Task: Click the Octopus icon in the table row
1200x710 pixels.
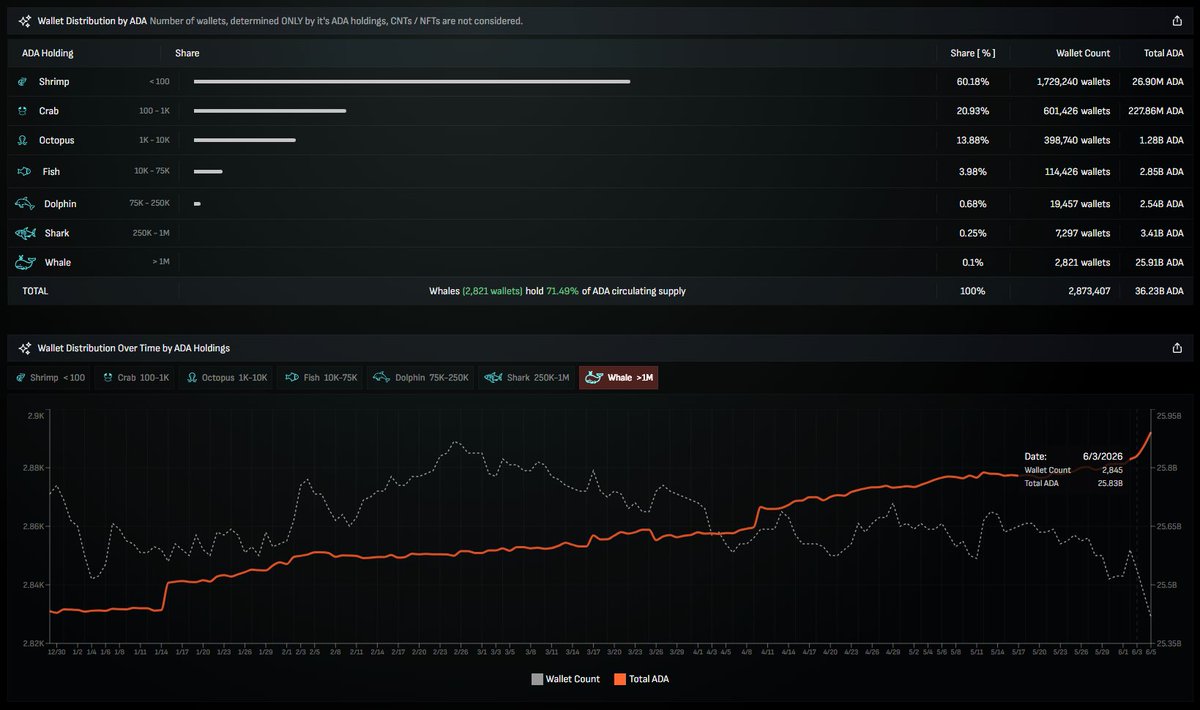Action: [x=23, y=141]
